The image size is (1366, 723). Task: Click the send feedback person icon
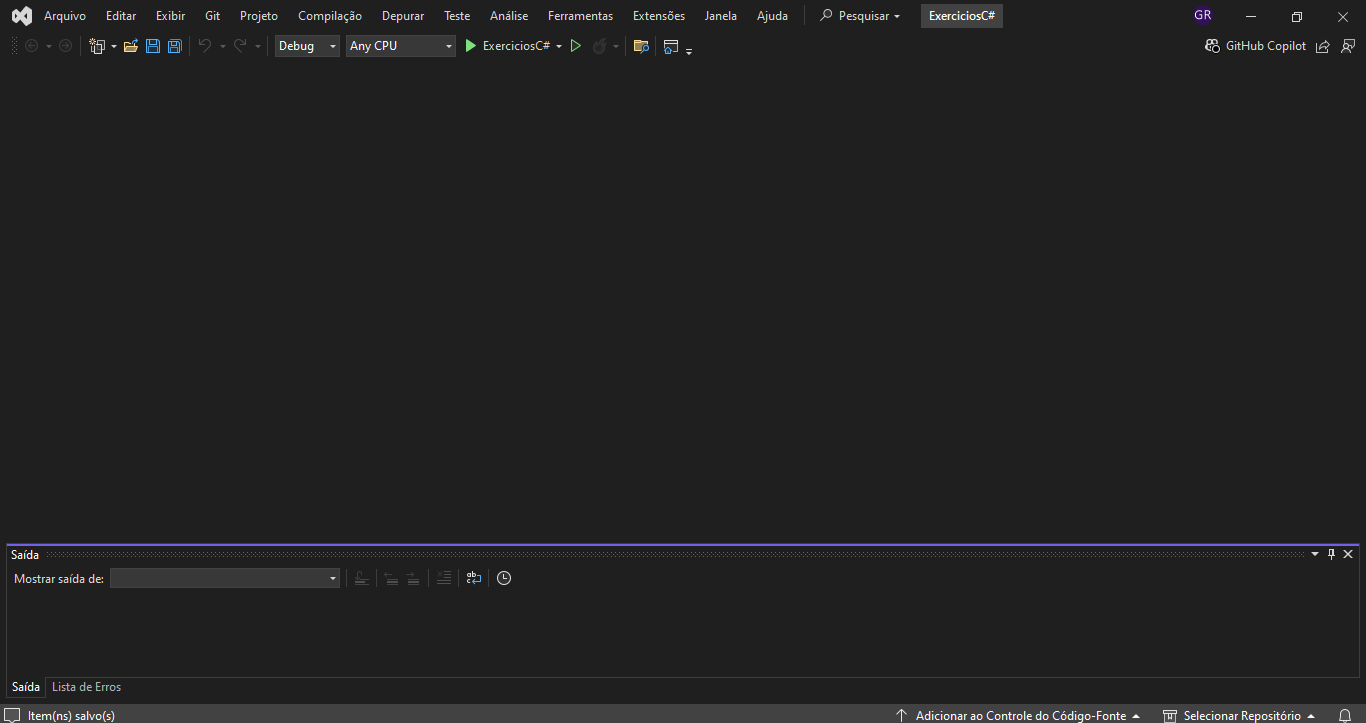click(x=1348, y=46)
